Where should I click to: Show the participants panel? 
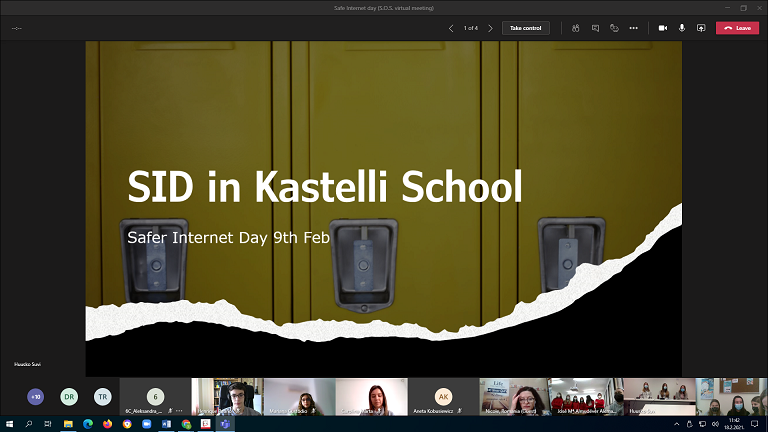pyautogui.click(x=576, y=28)
